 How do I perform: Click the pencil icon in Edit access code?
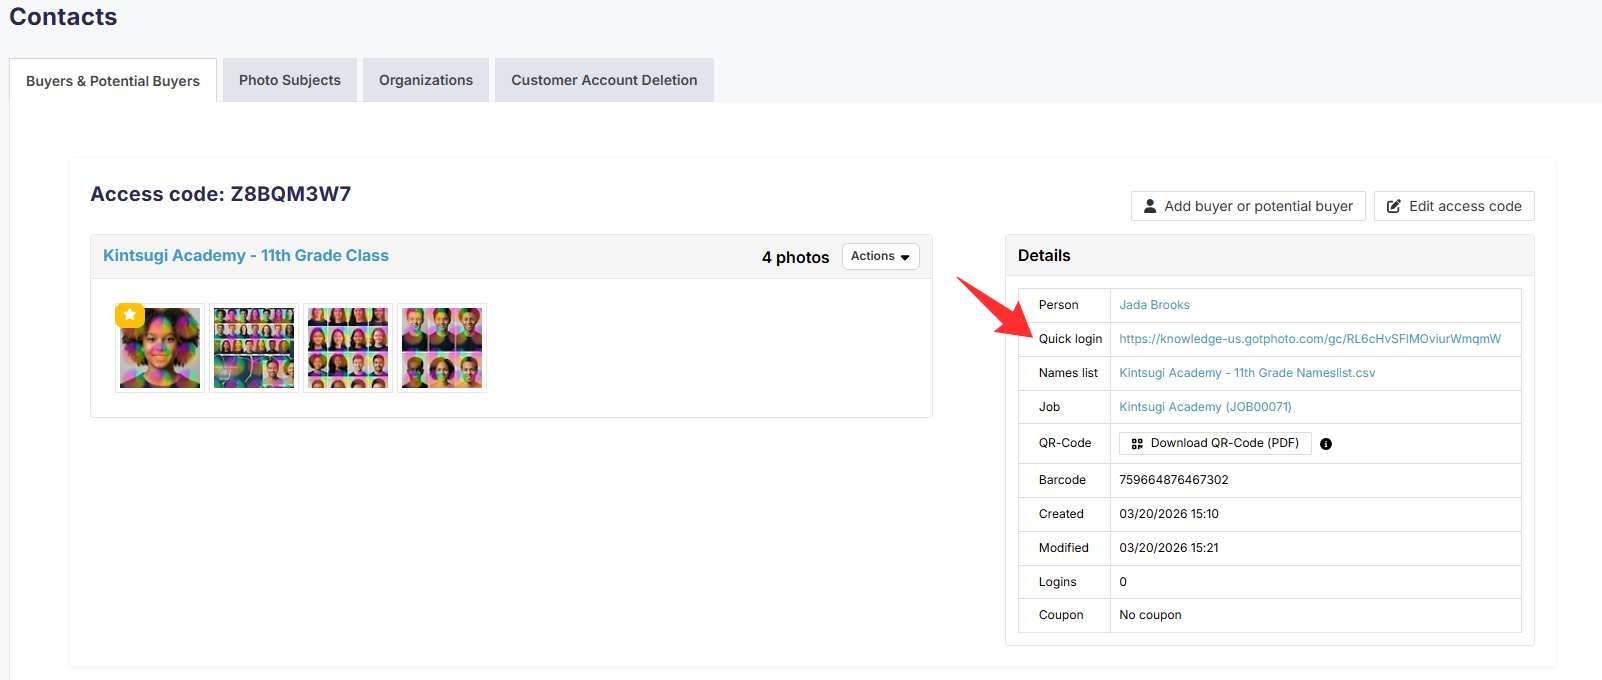(1394, 206)
